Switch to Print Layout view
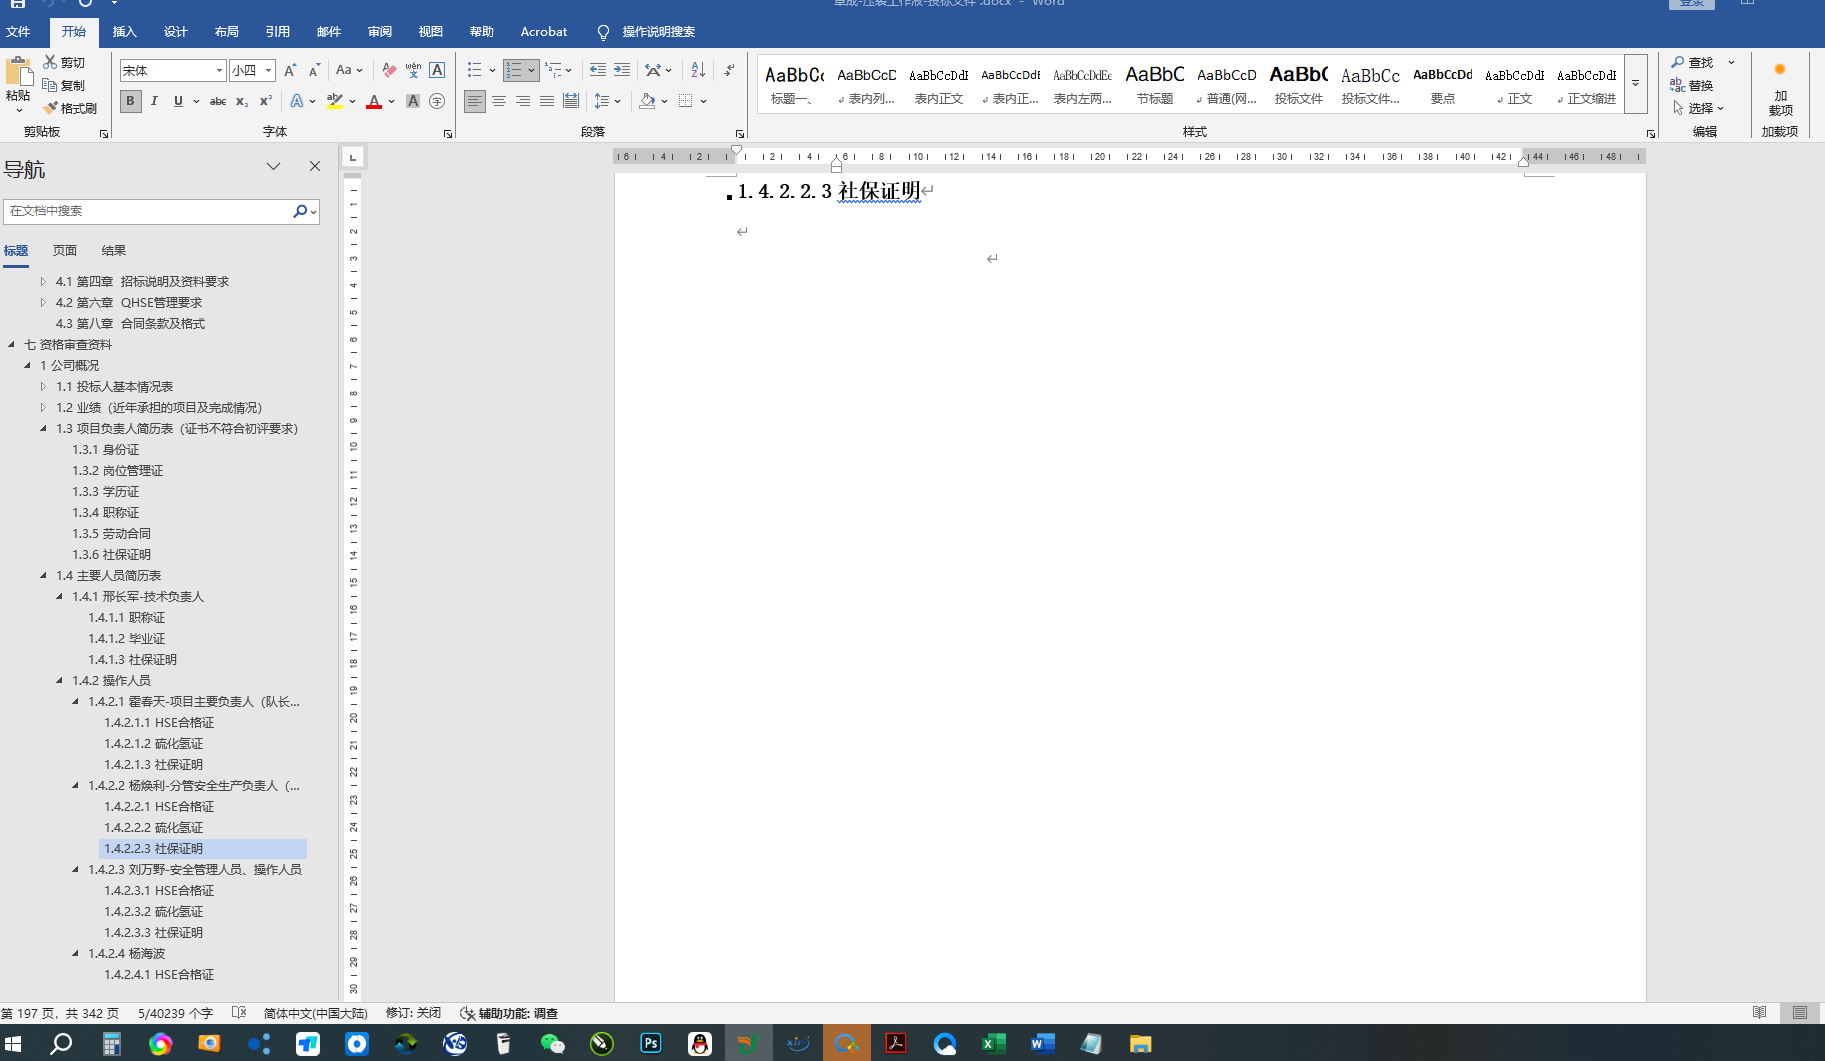 click(x=1800, y=1013)
